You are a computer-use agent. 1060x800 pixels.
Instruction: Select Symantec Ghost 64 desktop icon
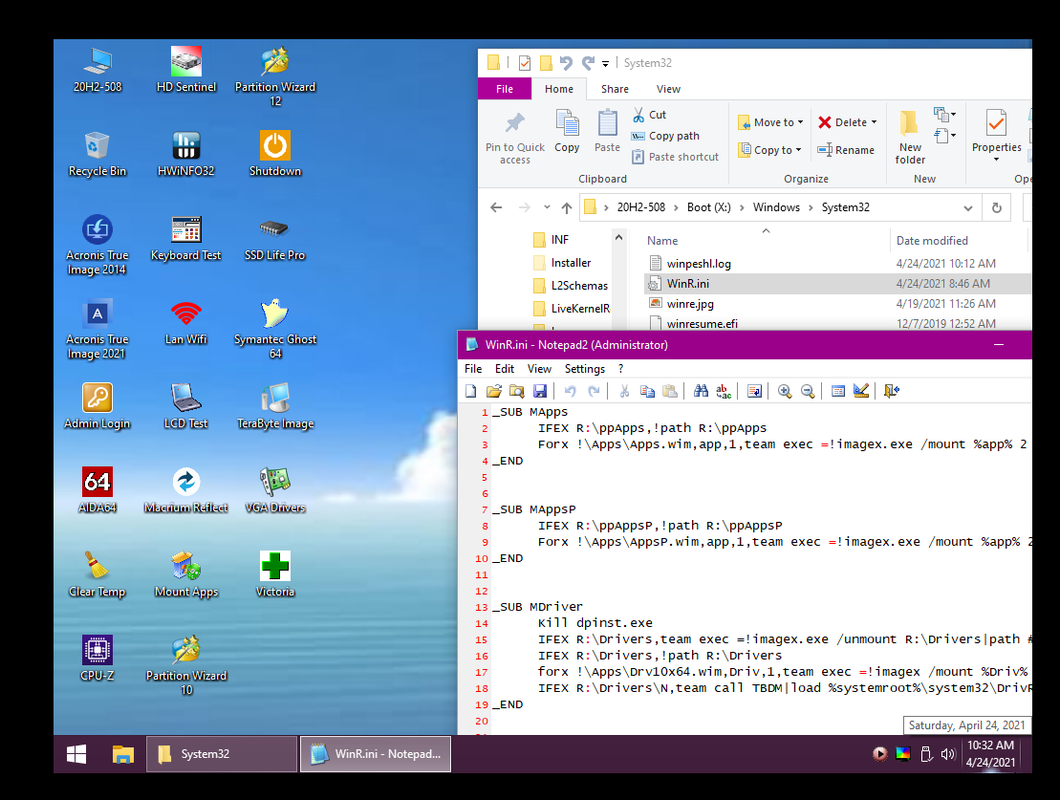275,329
